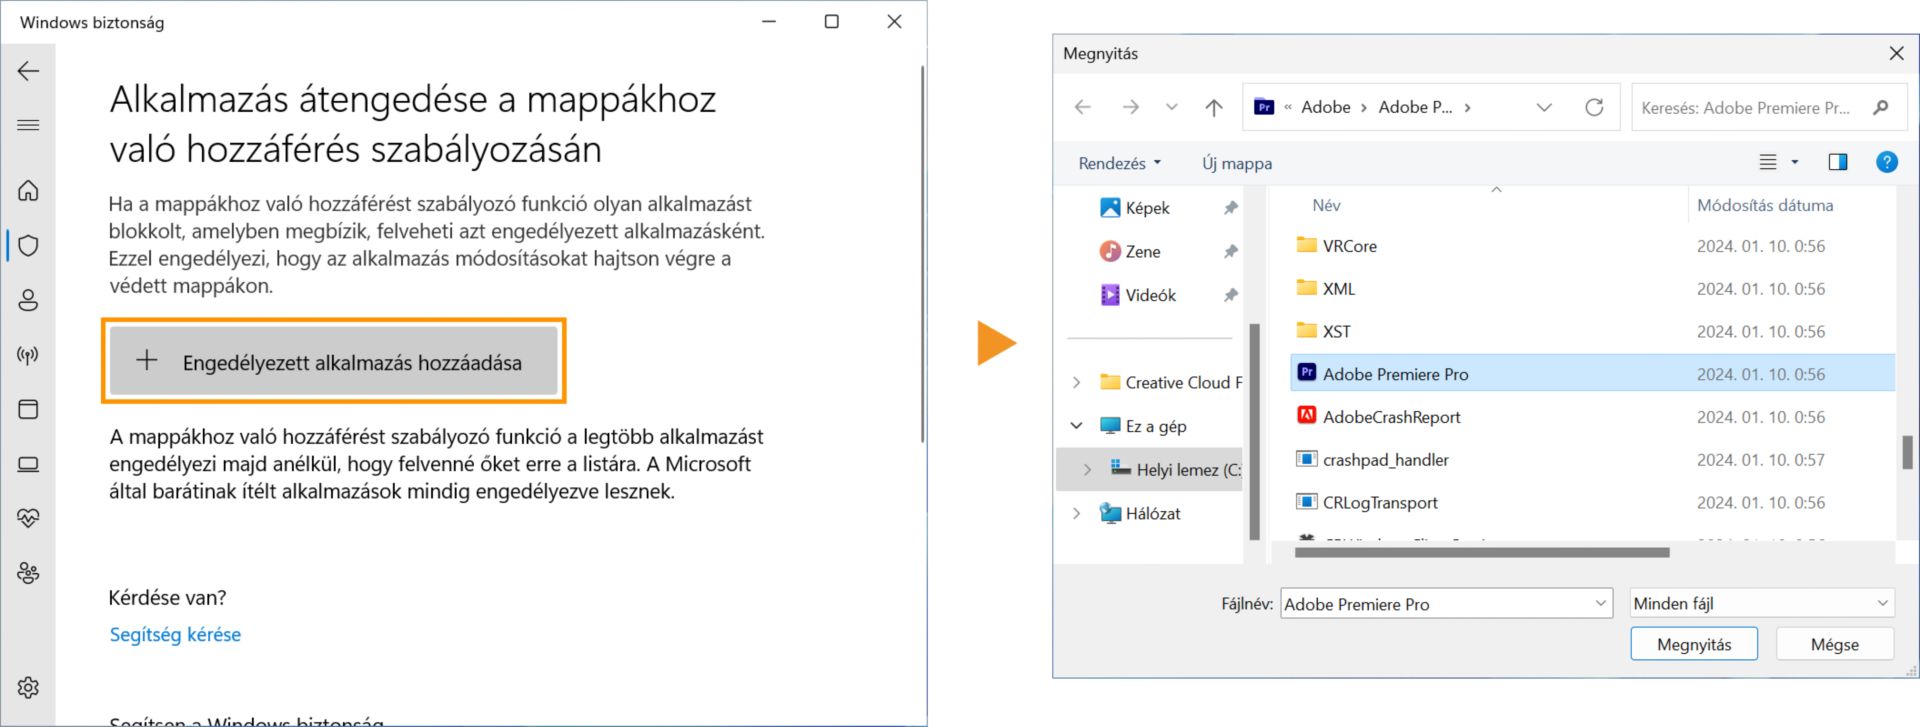Open the Segítség kérése link
Image resolution: width=1920 pixels, height=727 pixels.
(x=175, y=634)
